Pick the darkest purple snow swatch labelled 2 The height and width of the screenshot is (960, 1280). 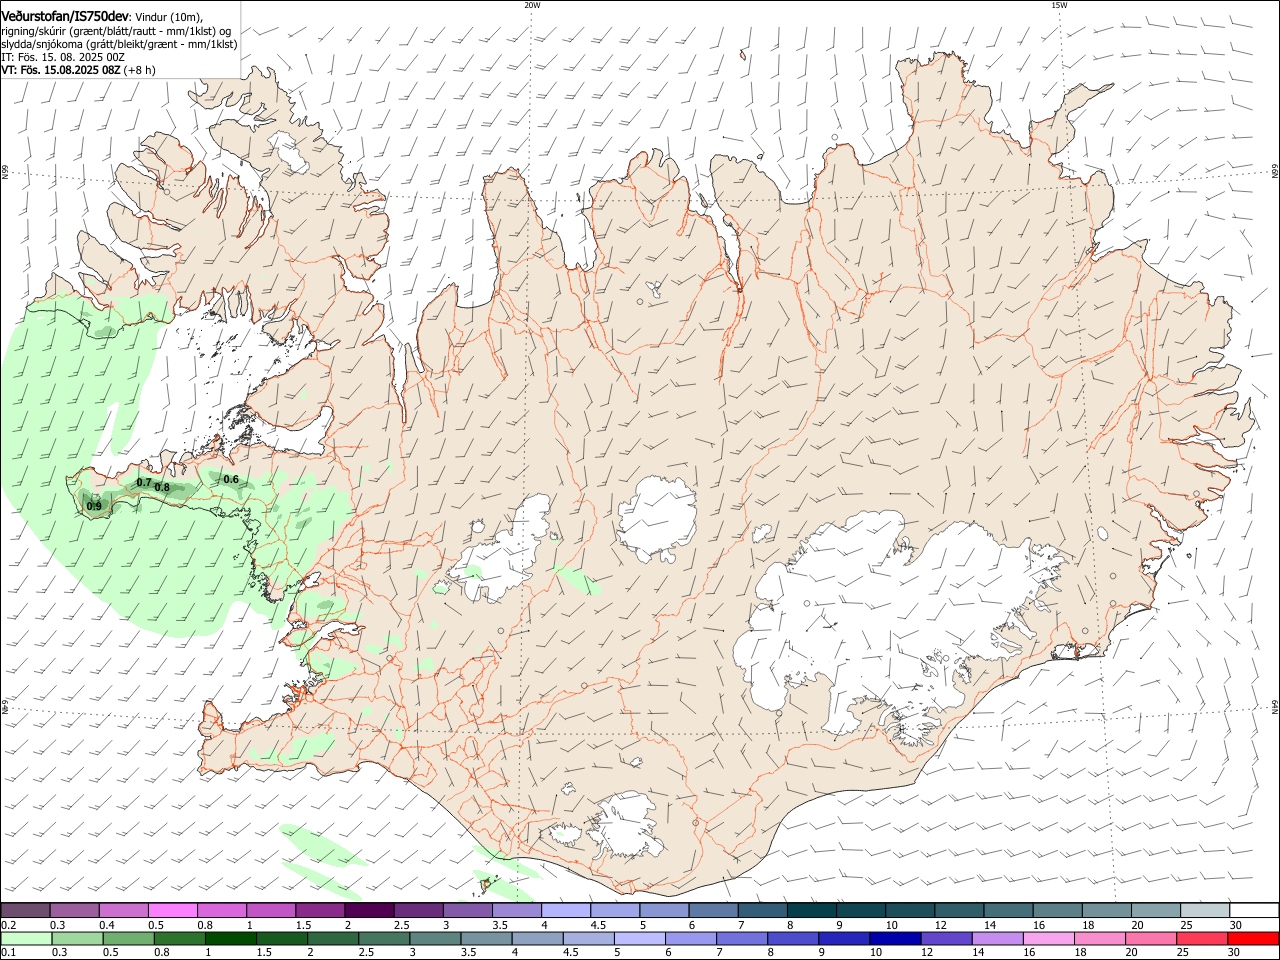click(369, 910)
